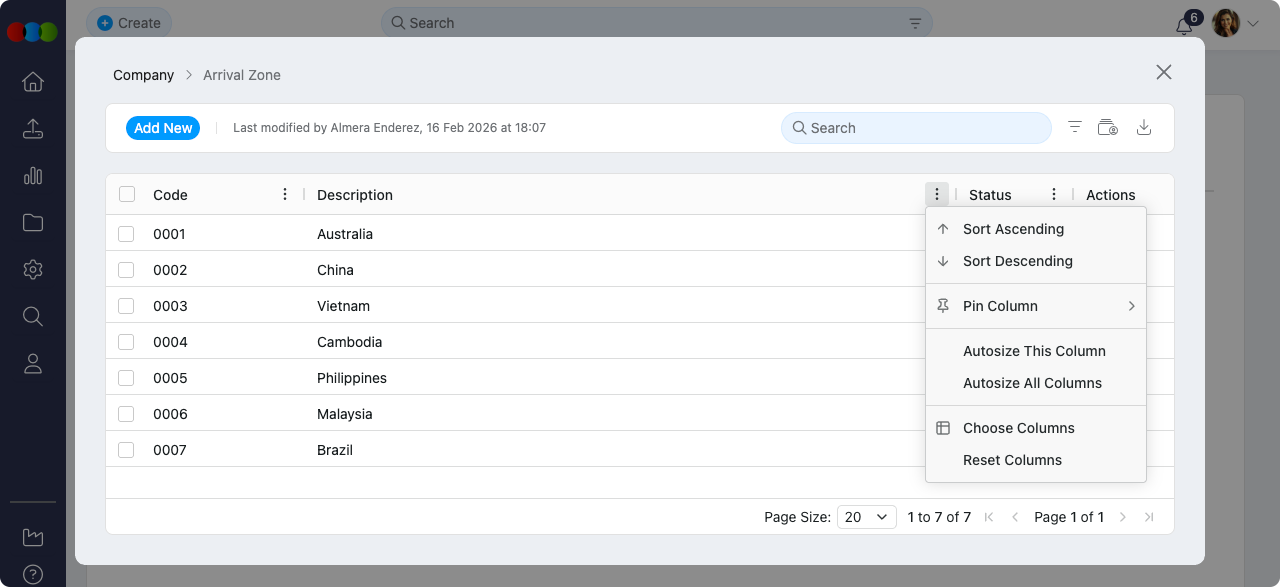Screen dimensions: 1280x587
Task: Select Autosize All Columns option
Action: click(1032, 383)
